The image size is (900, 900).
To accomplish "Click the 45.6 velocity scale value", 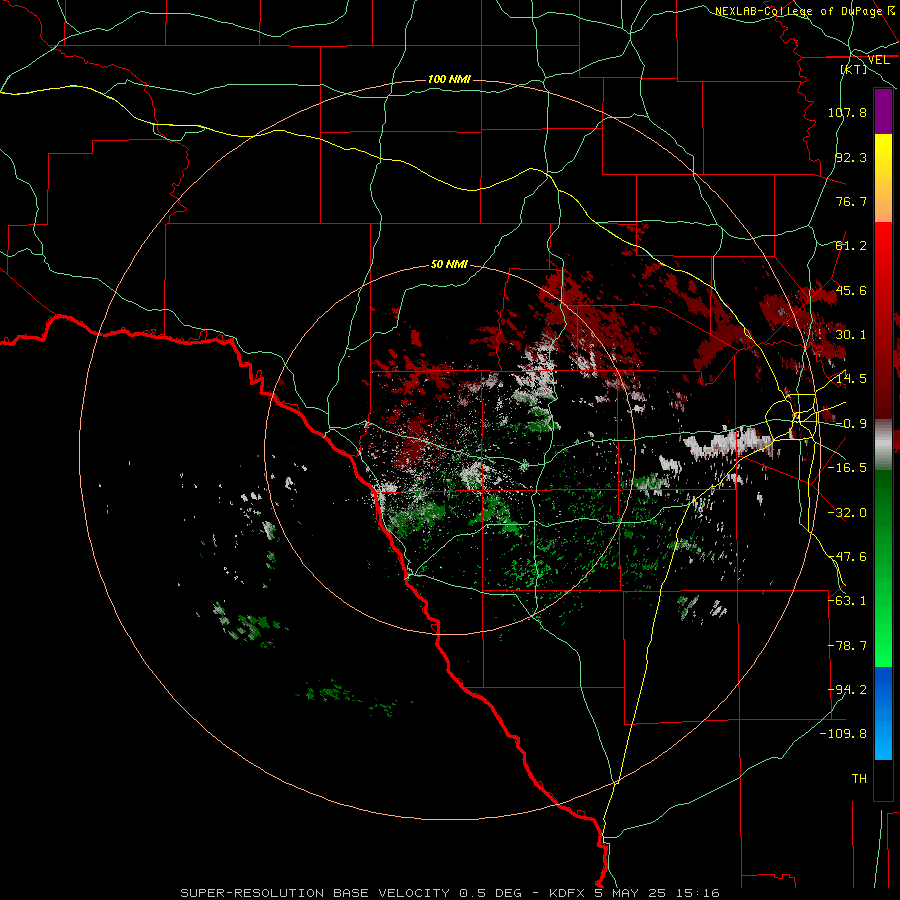I will (851, 290).
